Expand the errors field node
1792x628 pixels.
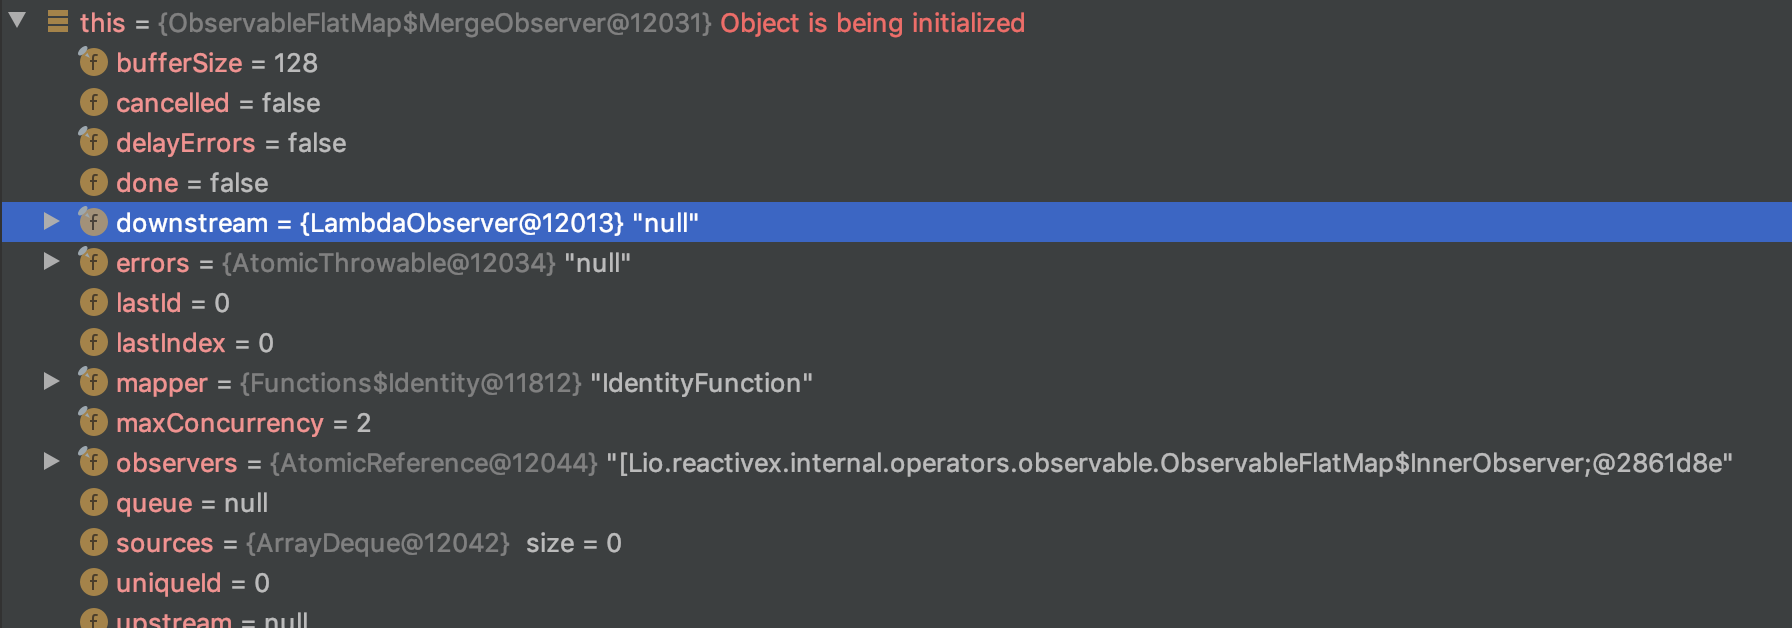click(x=51, y=261)
